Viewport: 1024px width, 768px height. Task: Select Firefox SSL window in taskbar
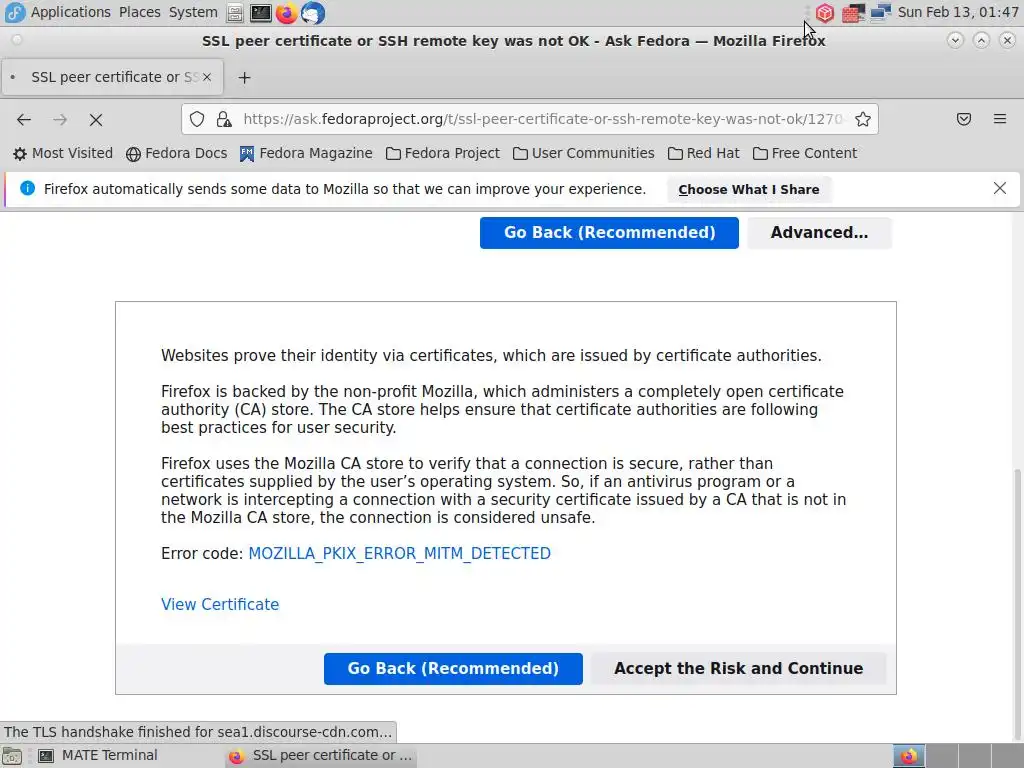(x=321, y=756)
